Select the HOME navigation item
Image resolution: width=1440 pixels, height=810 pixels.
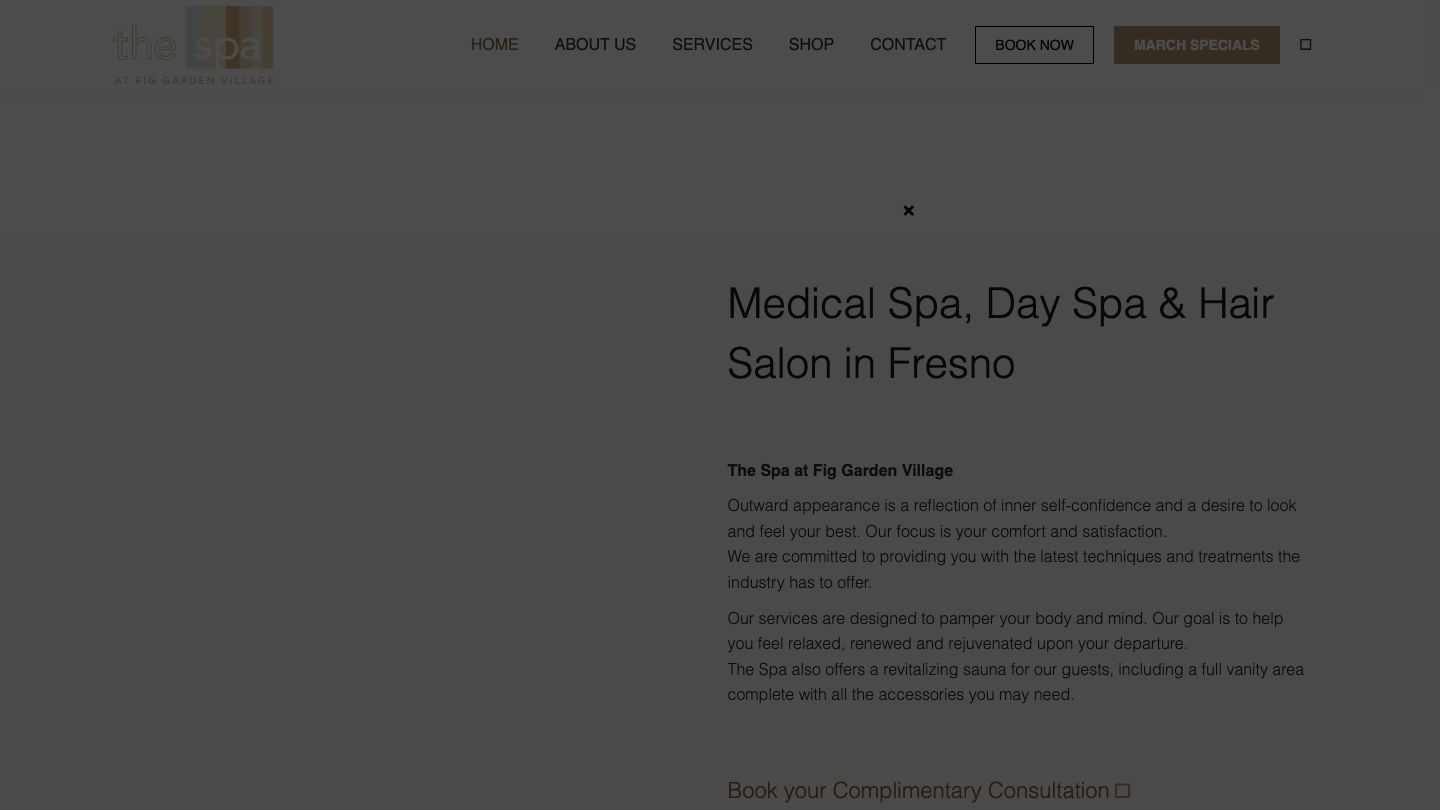click(x=494, y=44)
